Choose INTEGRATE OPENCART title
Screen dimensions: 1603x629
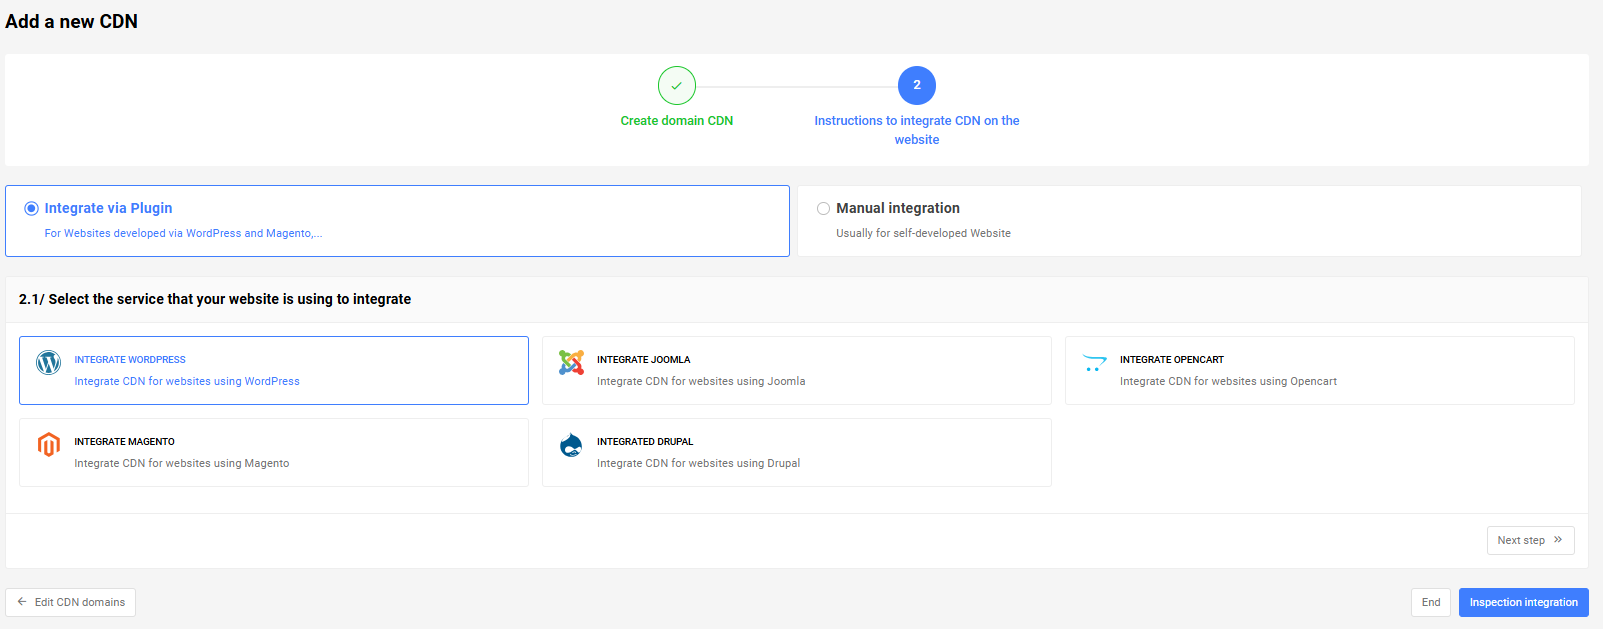pos(1172,360)
